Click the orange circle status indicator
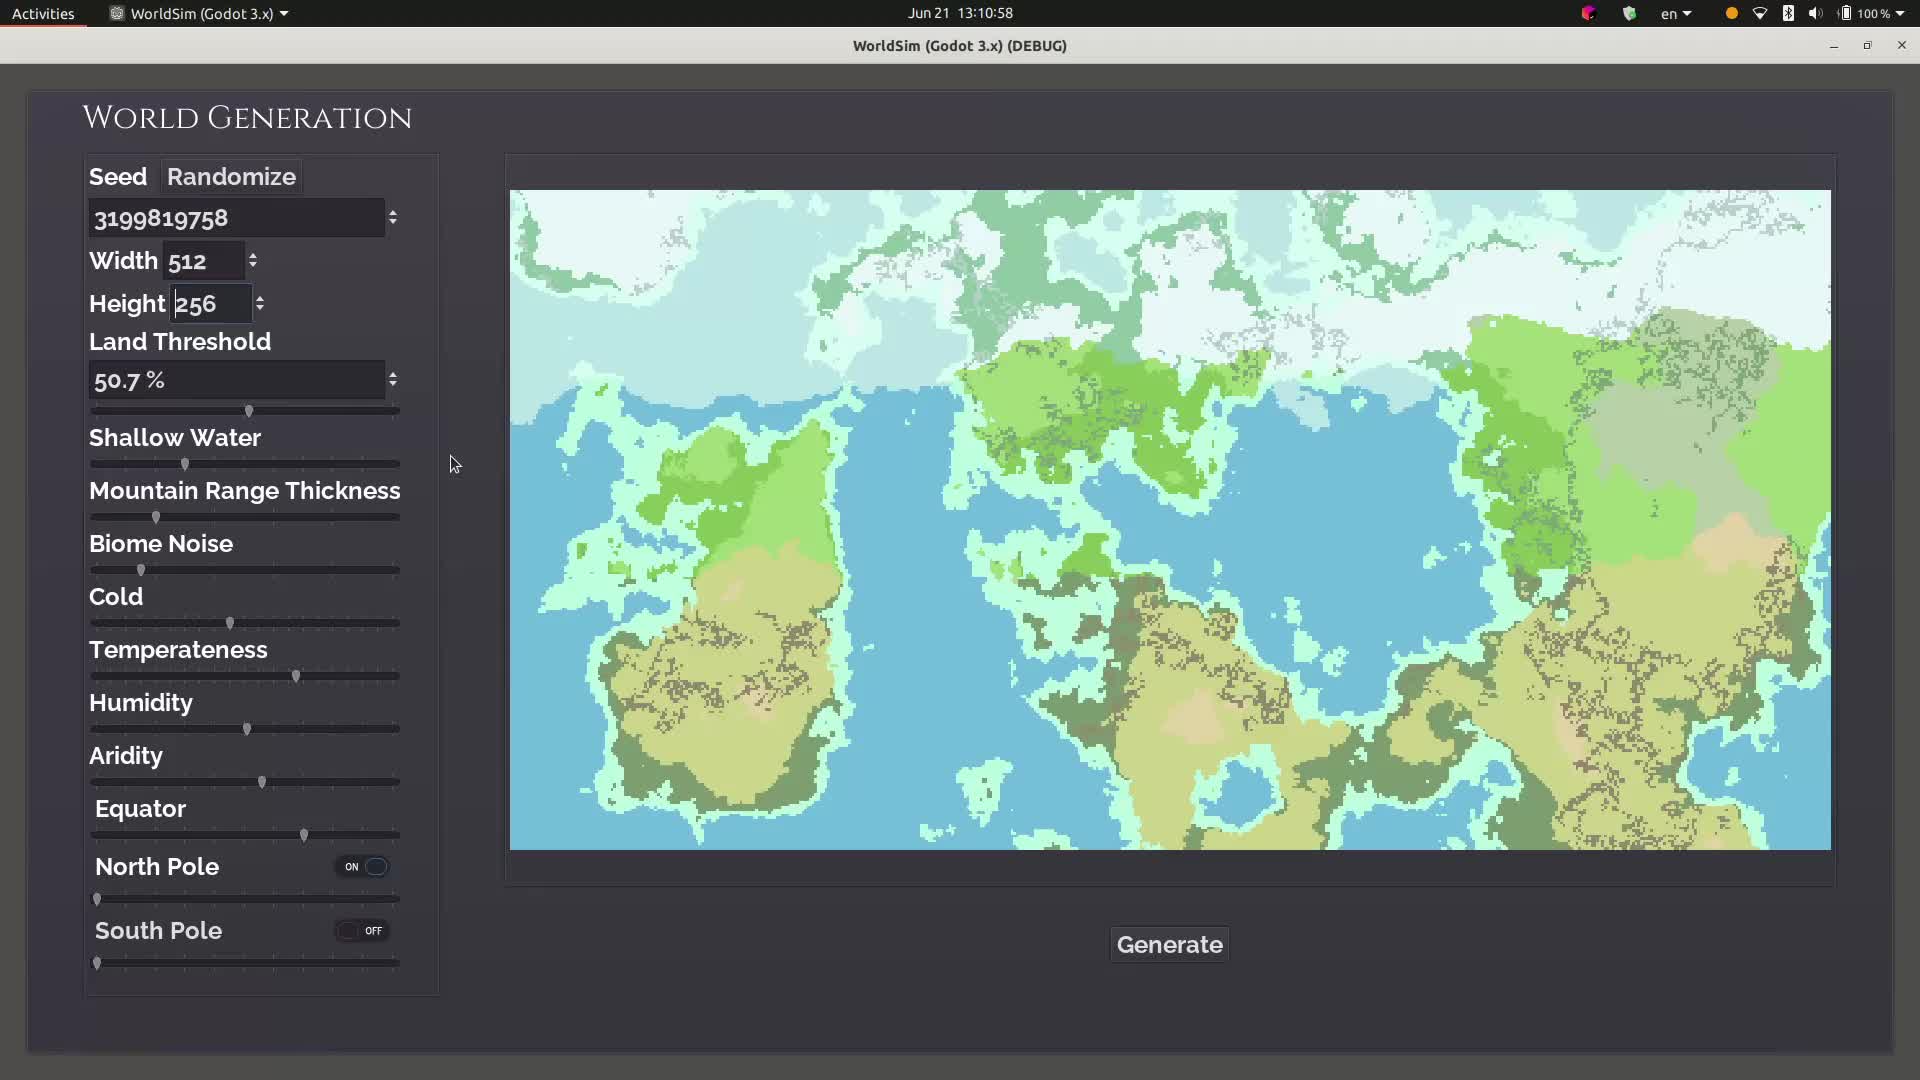 1732,13
